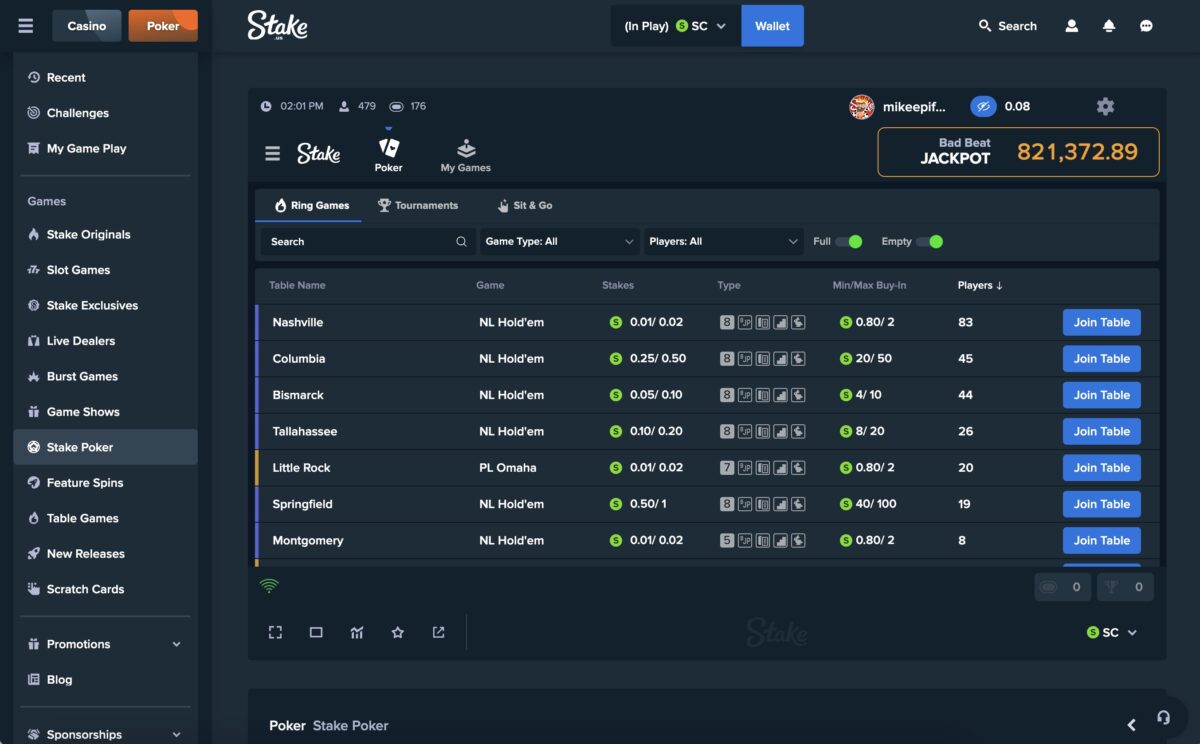
Task: Select the Tallahassee table name
Action: [304, 431]
